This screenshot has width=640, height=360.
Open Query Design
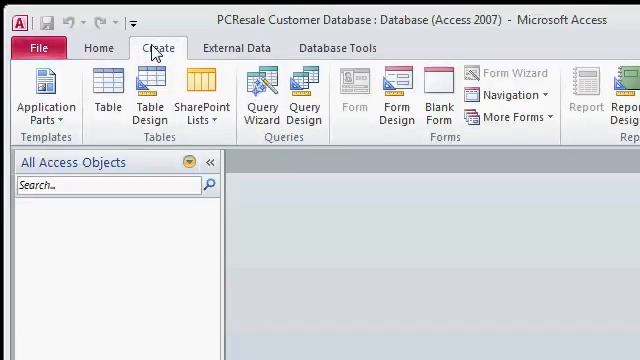tap(304, 96)
